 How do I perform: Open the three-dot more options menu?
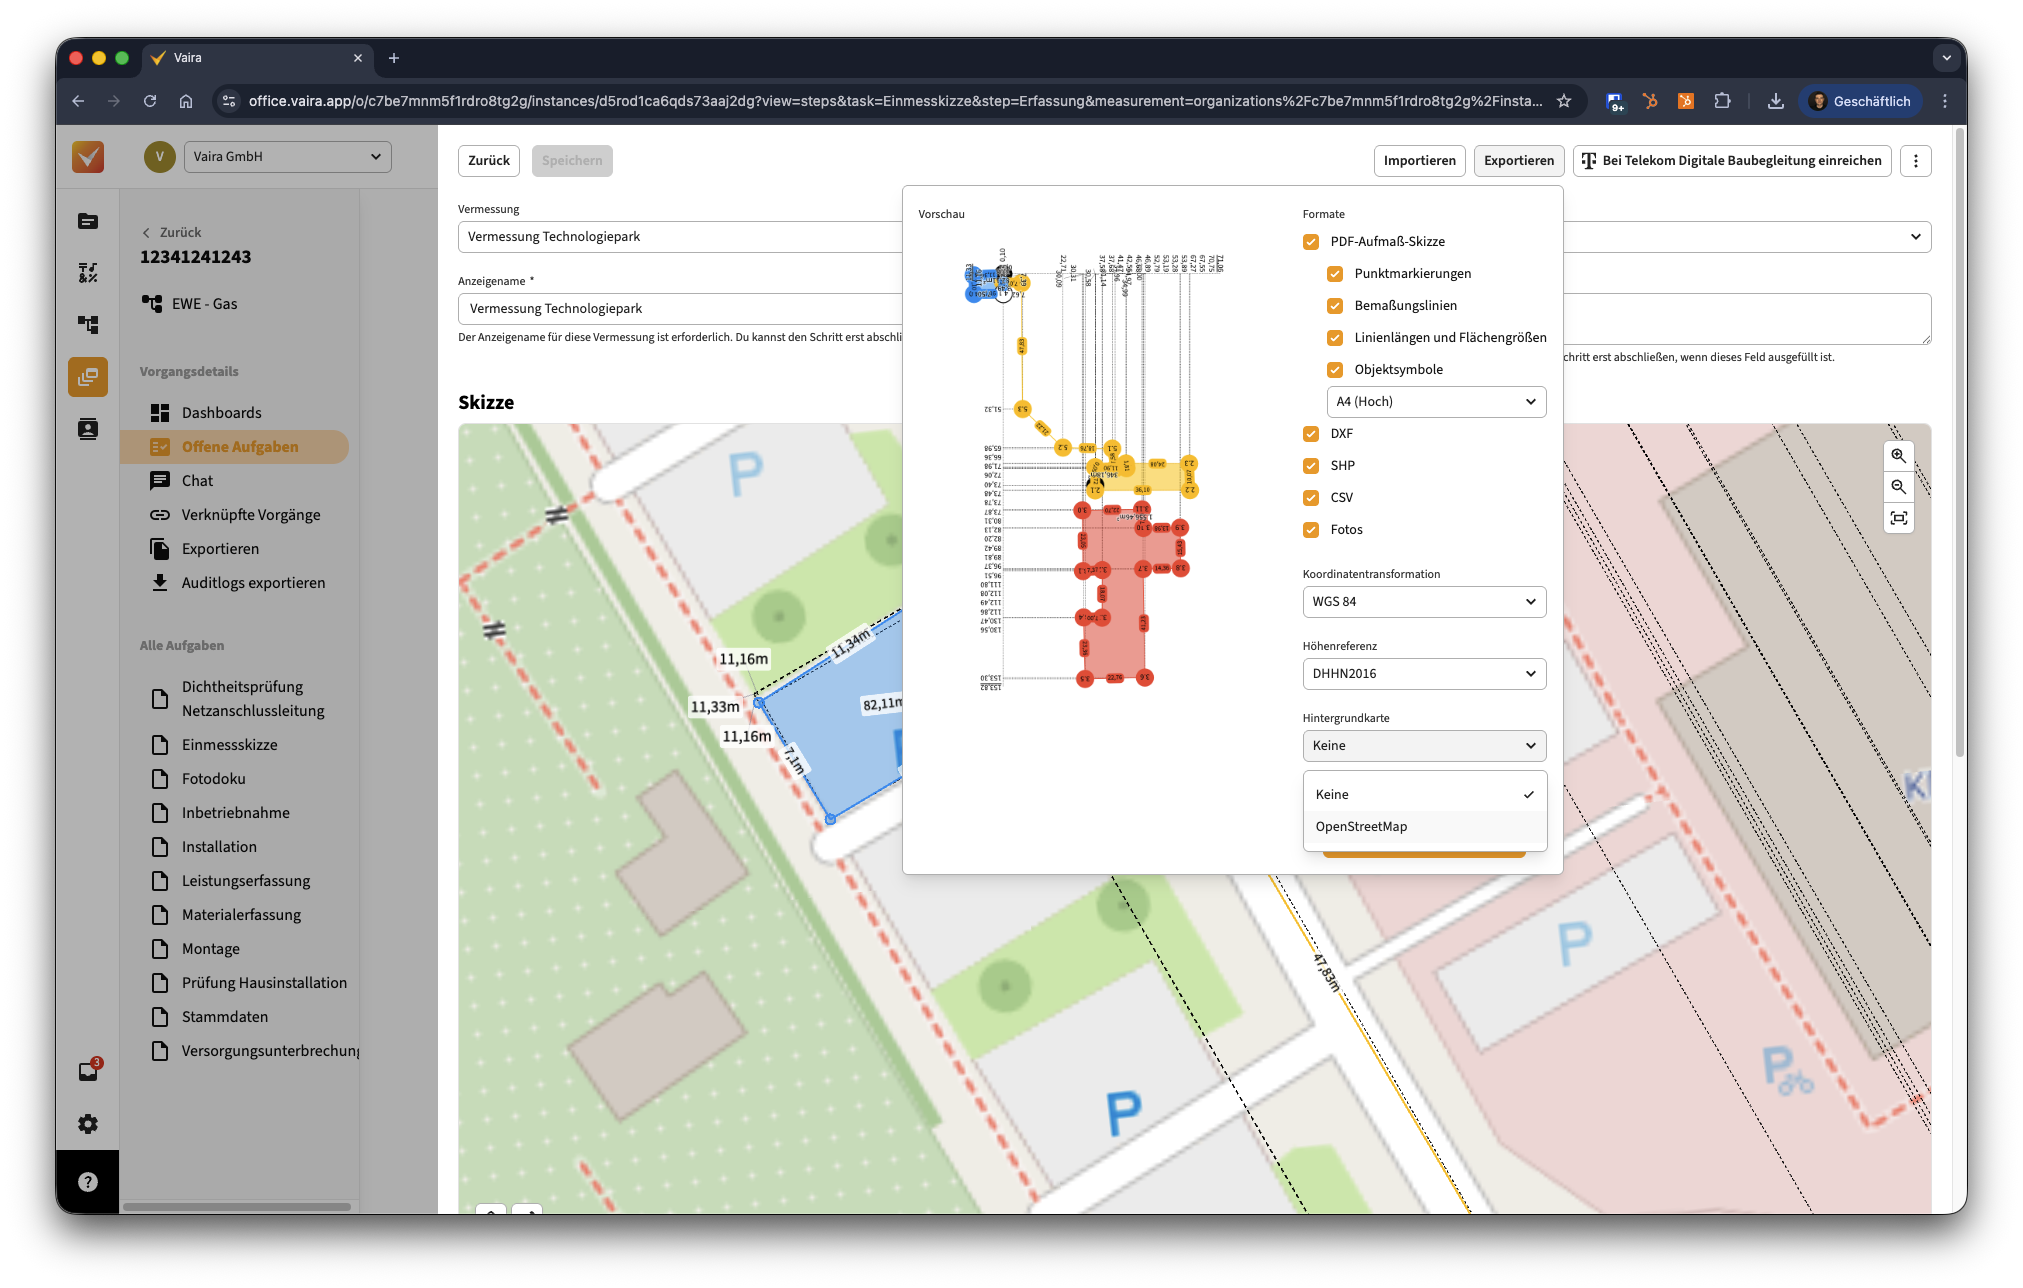(1915, 161)
